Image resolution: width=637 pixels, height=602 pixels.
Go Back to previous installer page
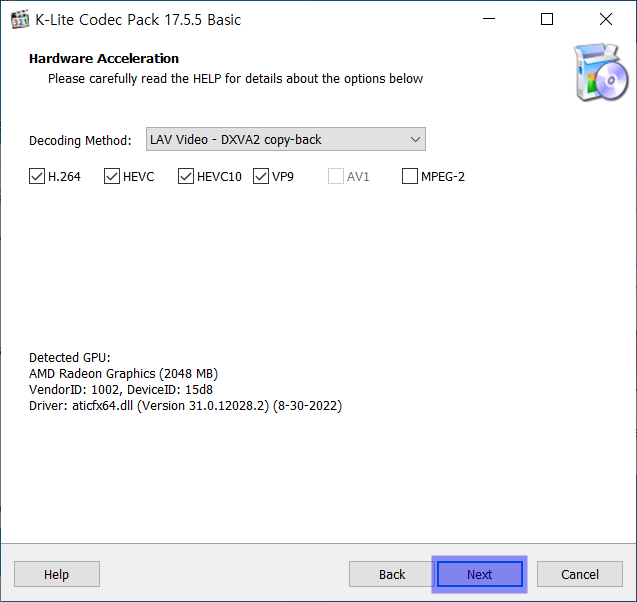[x=392, y=574]
